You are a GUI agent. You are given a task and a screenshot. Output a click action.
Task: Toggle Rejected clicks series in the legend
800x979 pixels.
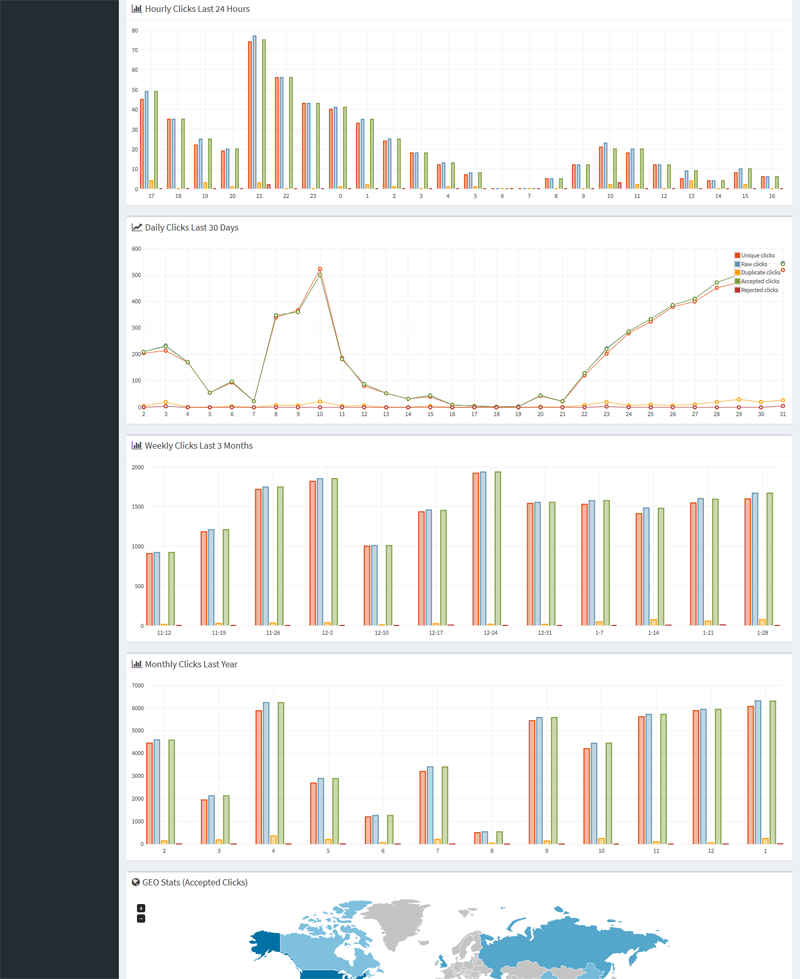point(759,290)
